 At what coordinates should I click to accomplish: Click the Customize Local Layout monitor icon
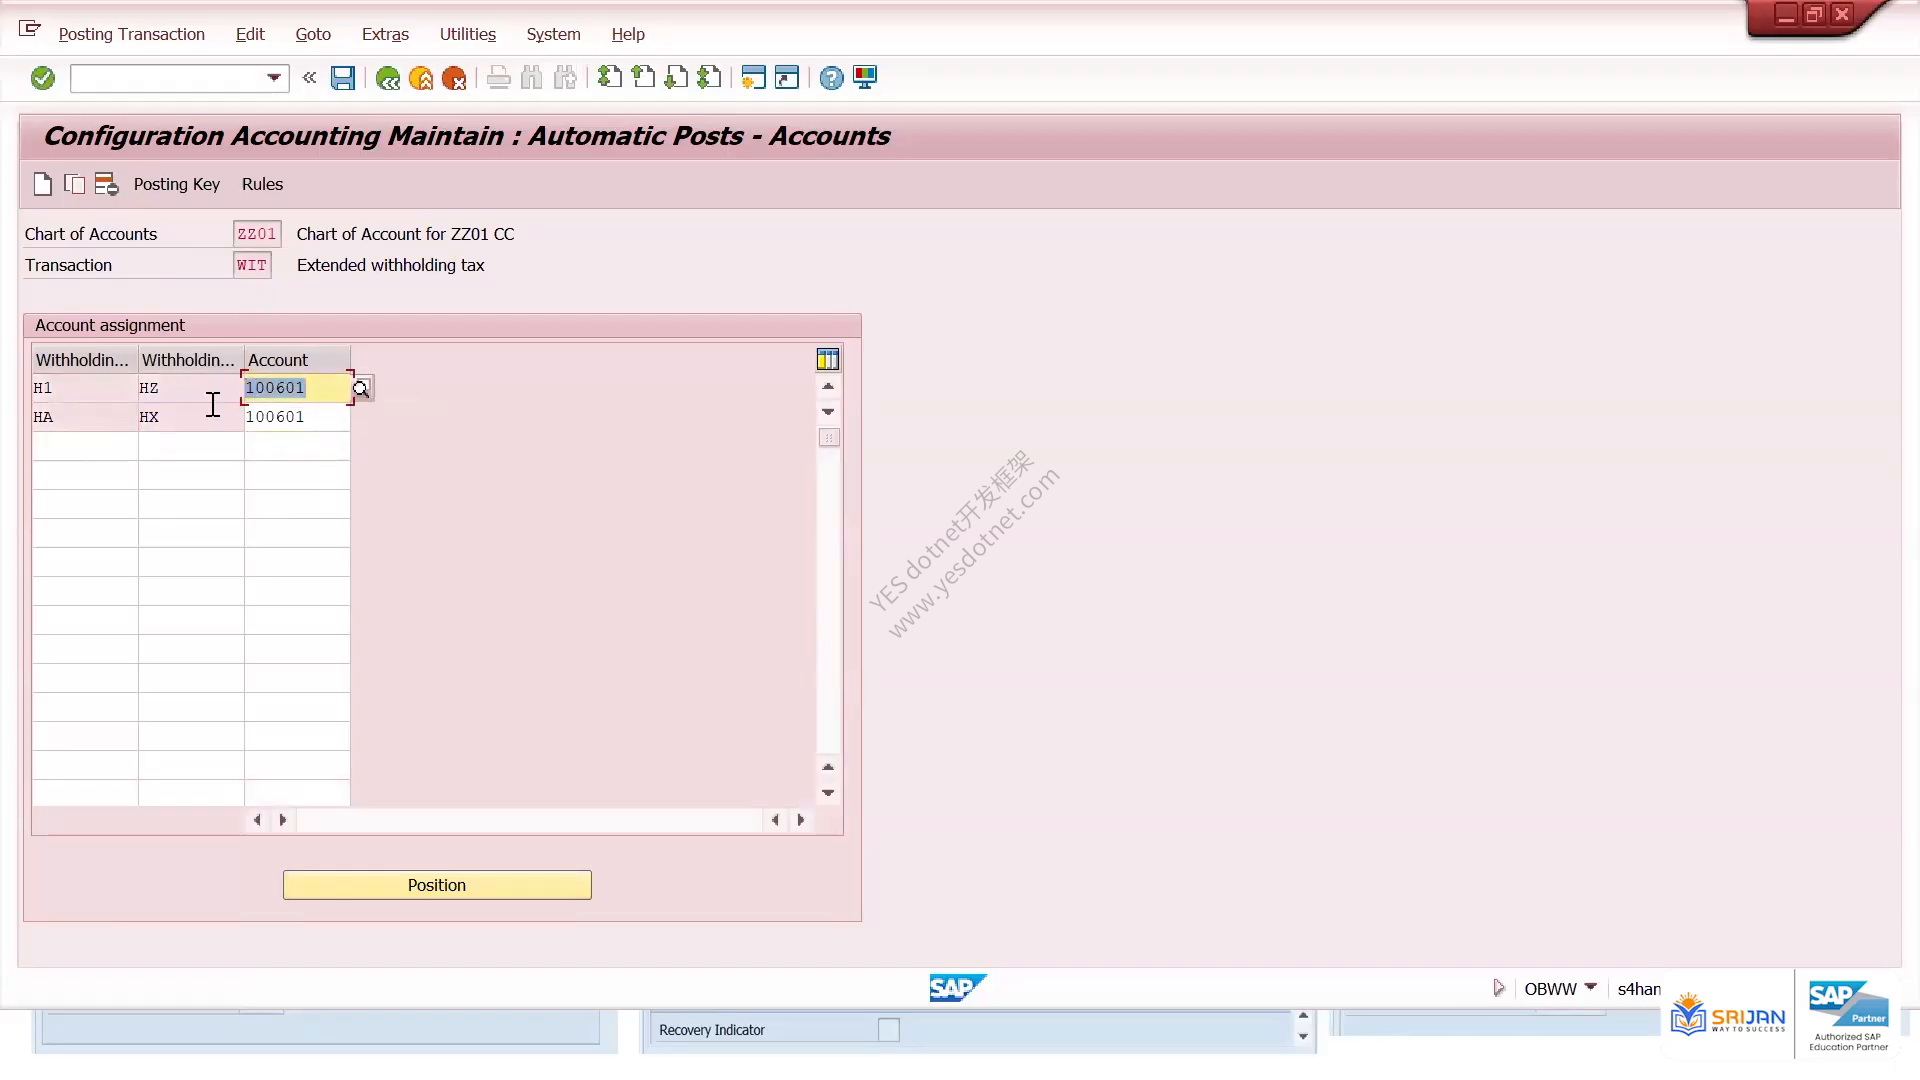click(x=865, y=78)
